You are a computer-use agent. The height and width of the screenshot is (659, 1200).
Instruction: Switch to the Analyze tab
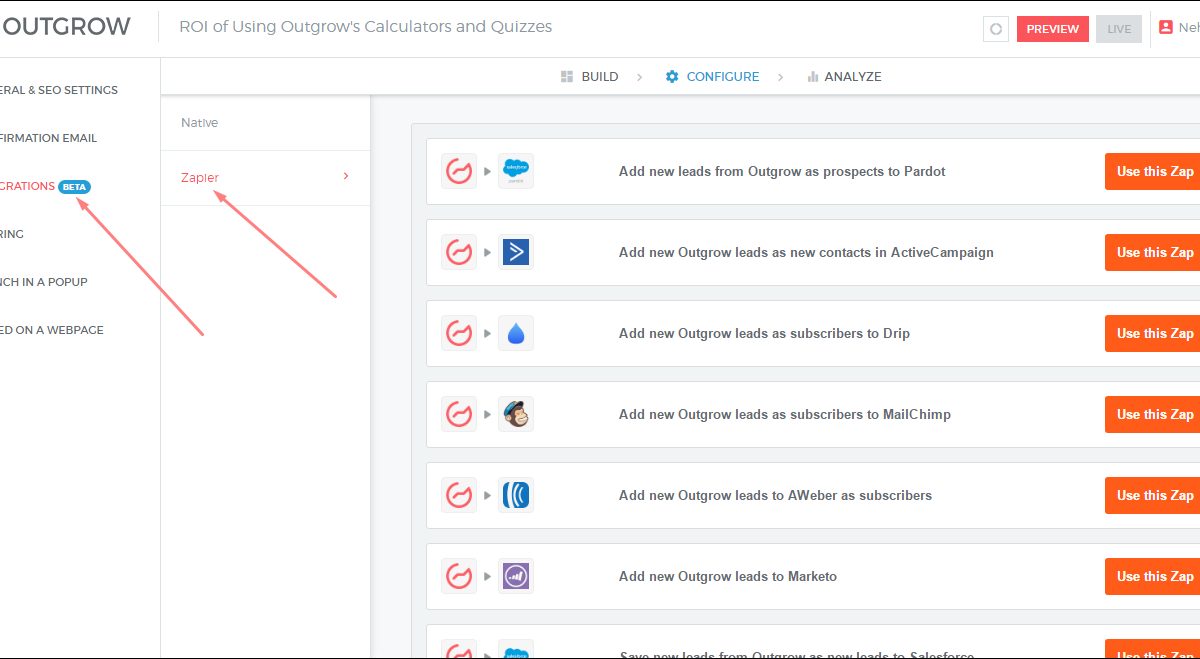[x=844, y=77]
